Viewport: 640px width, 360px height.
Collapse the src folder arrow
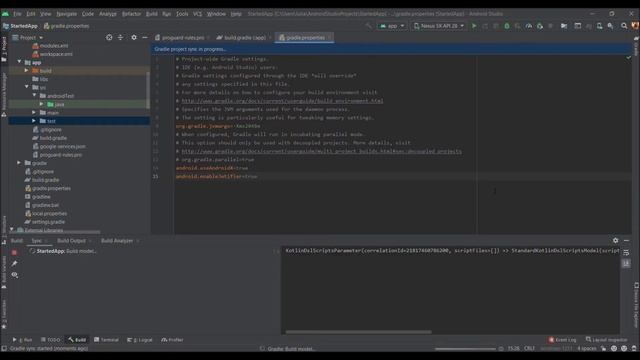click(27, 87)
